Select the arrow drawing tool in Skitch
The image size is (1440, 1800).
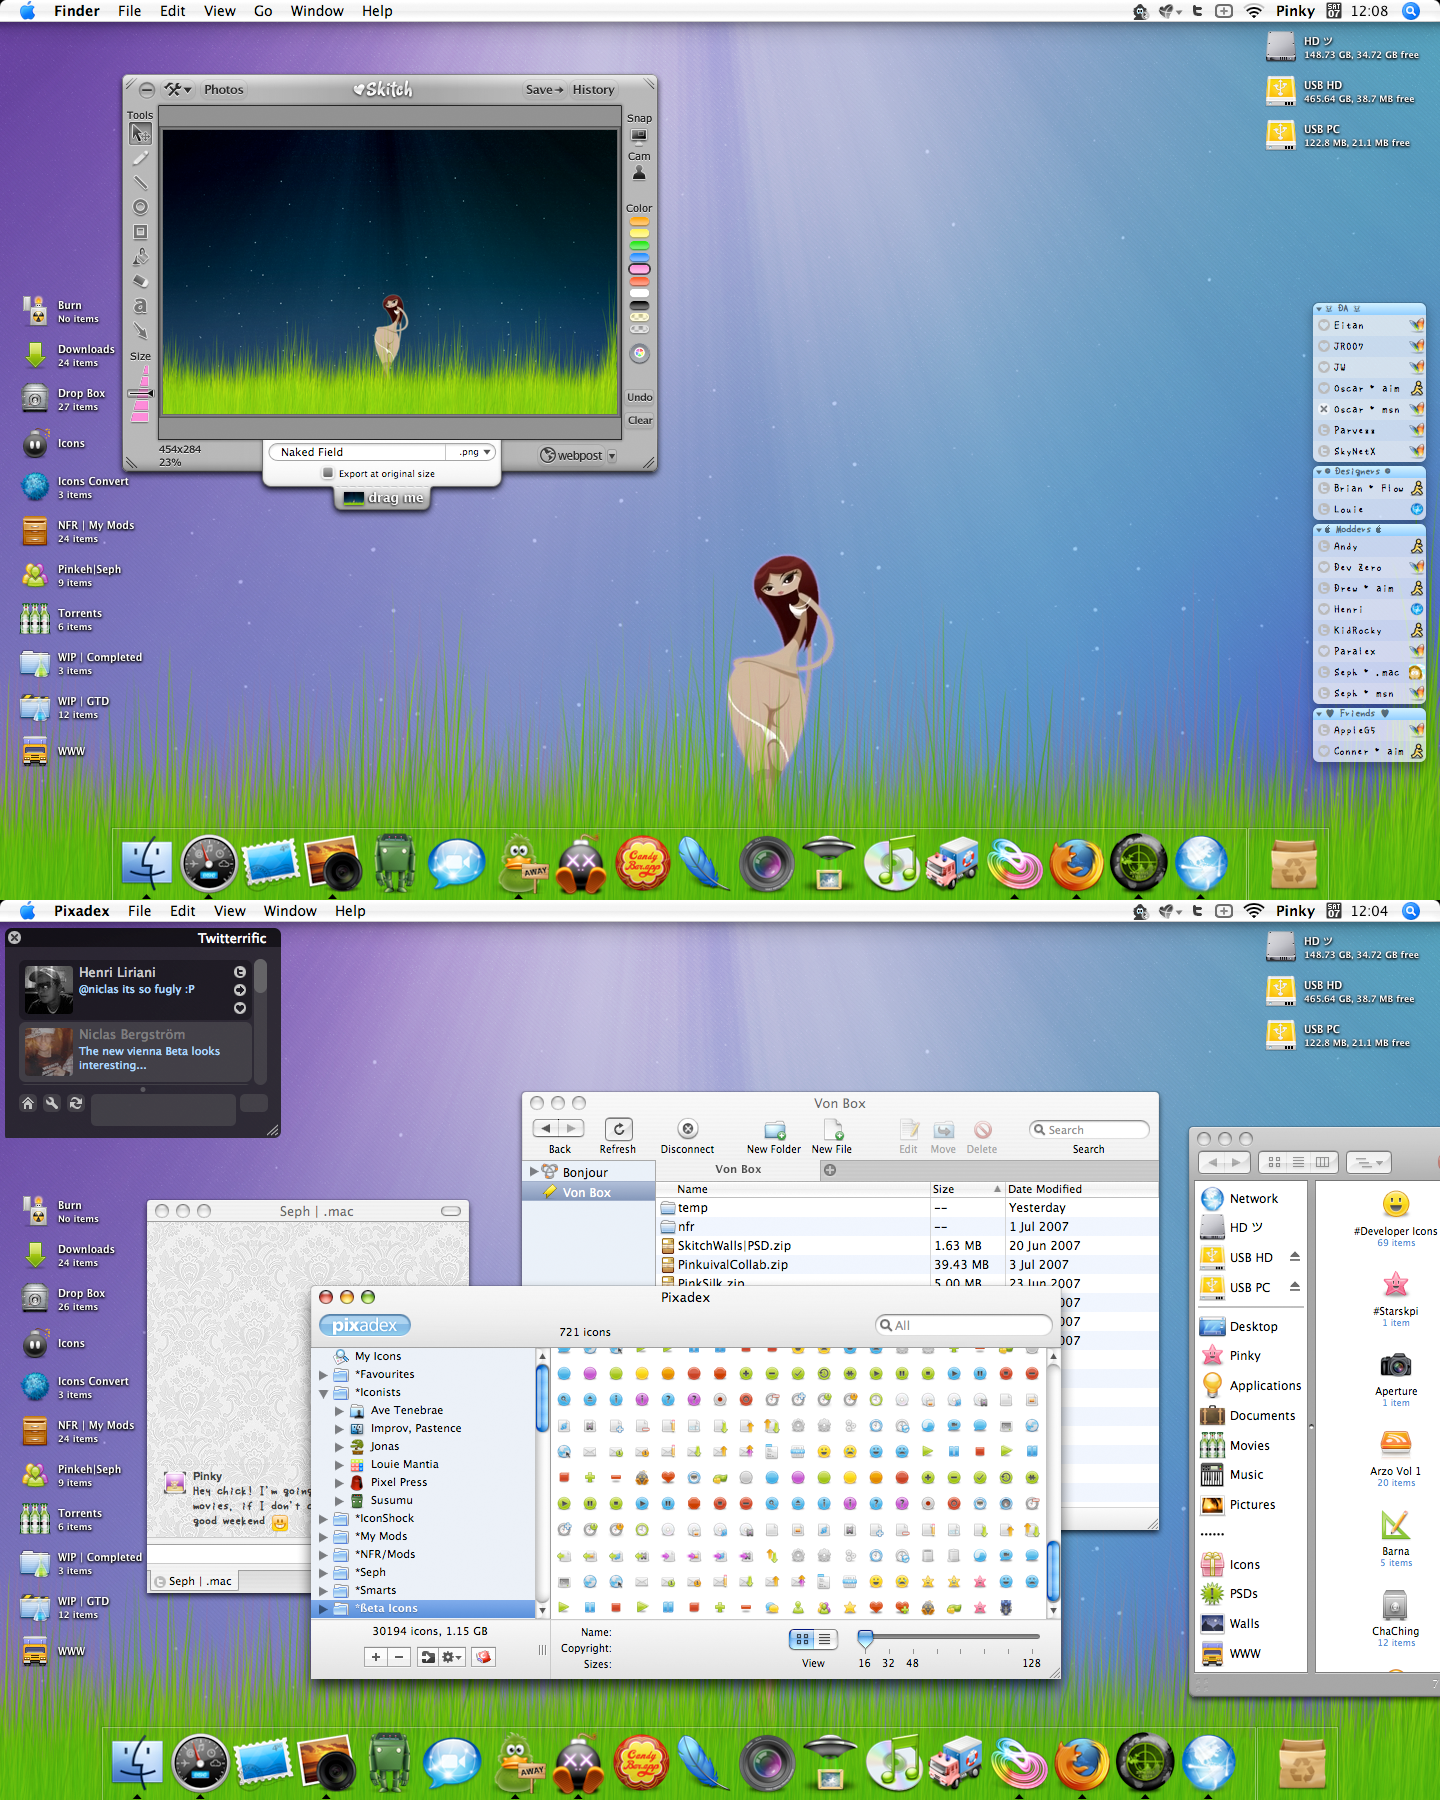coord(140,331)
